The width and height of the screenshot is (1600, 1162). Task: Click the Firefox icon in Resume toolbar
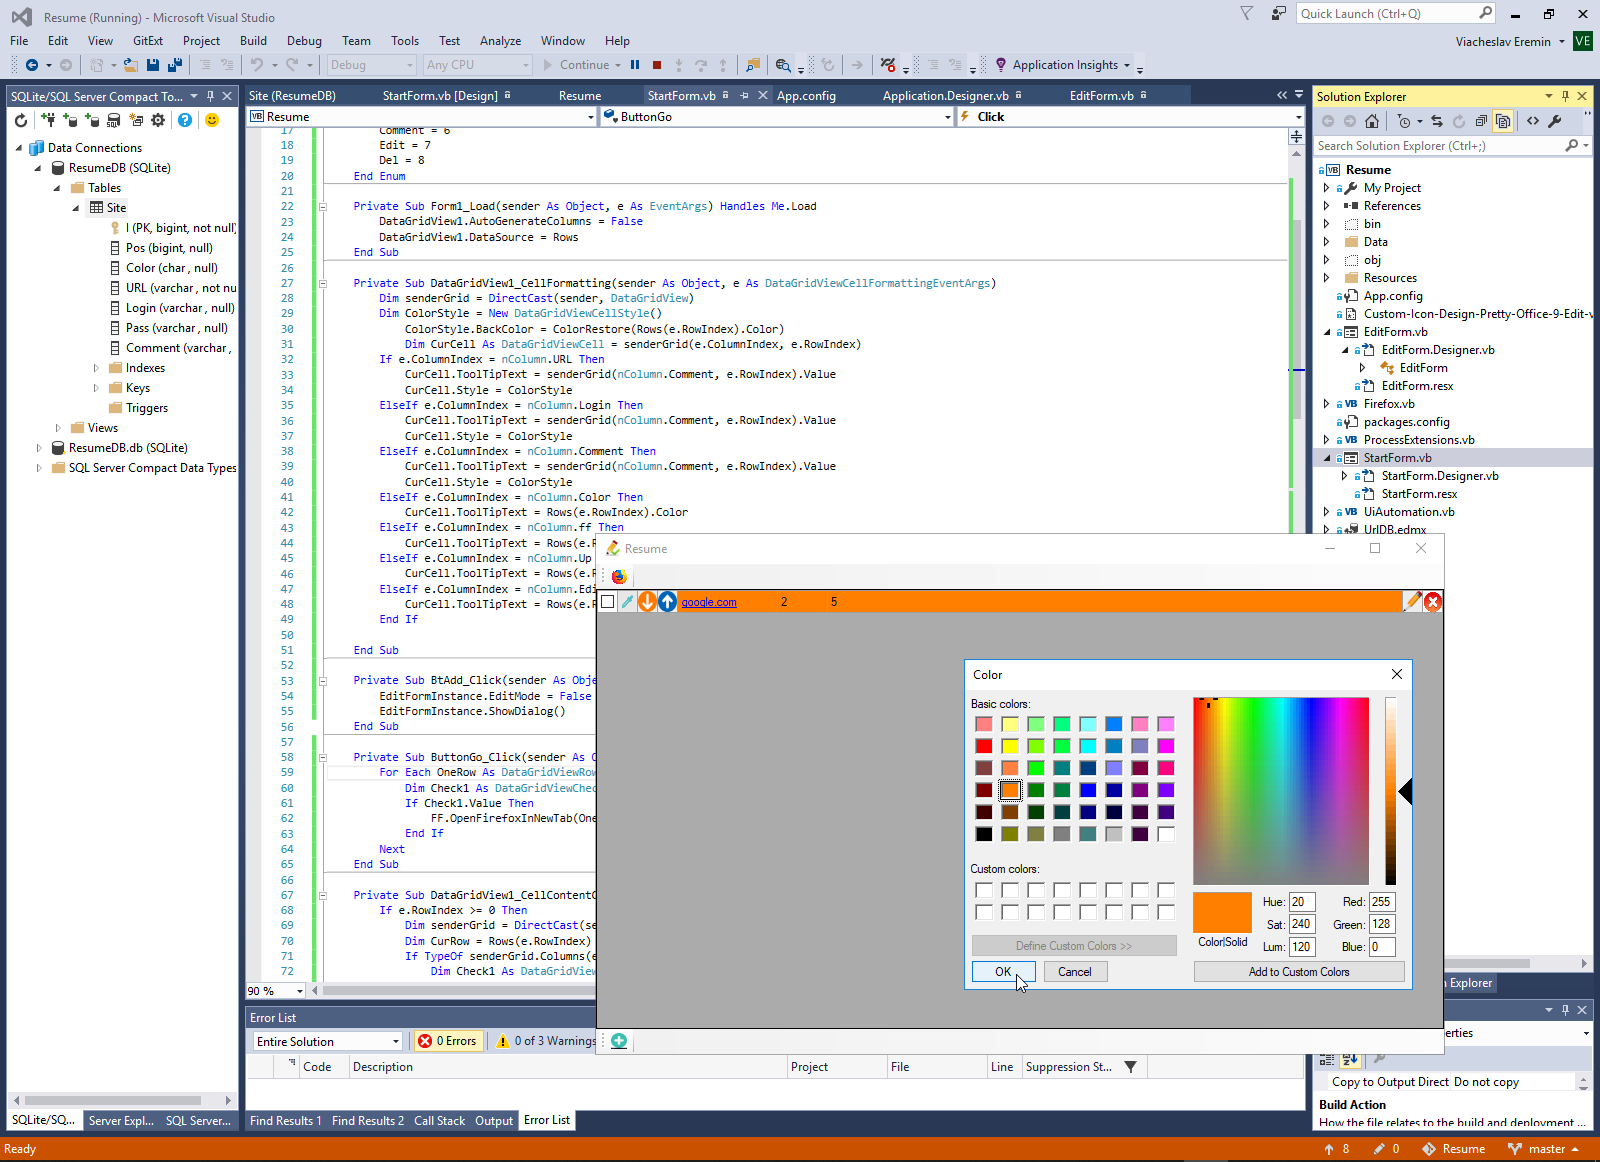pyautogui.click(x=619, y=576)
